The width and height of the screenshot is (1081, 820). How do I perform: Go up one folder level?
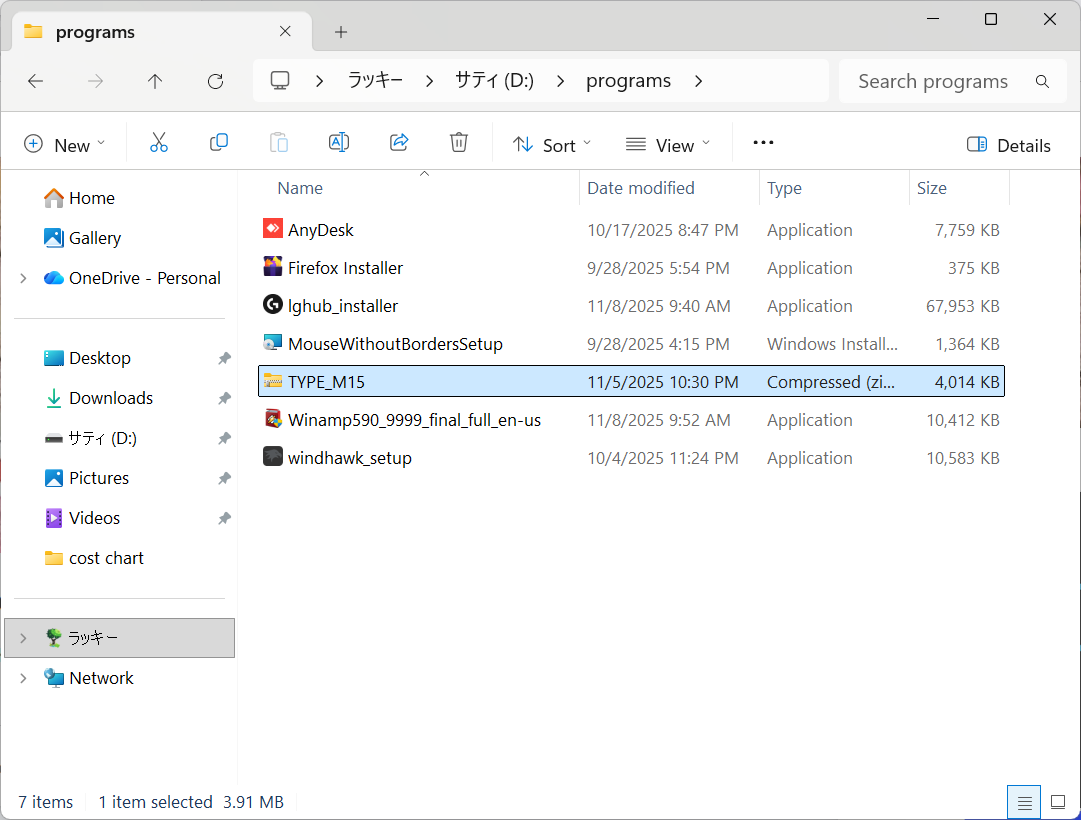pyautogui.click(x=155, y=81)
